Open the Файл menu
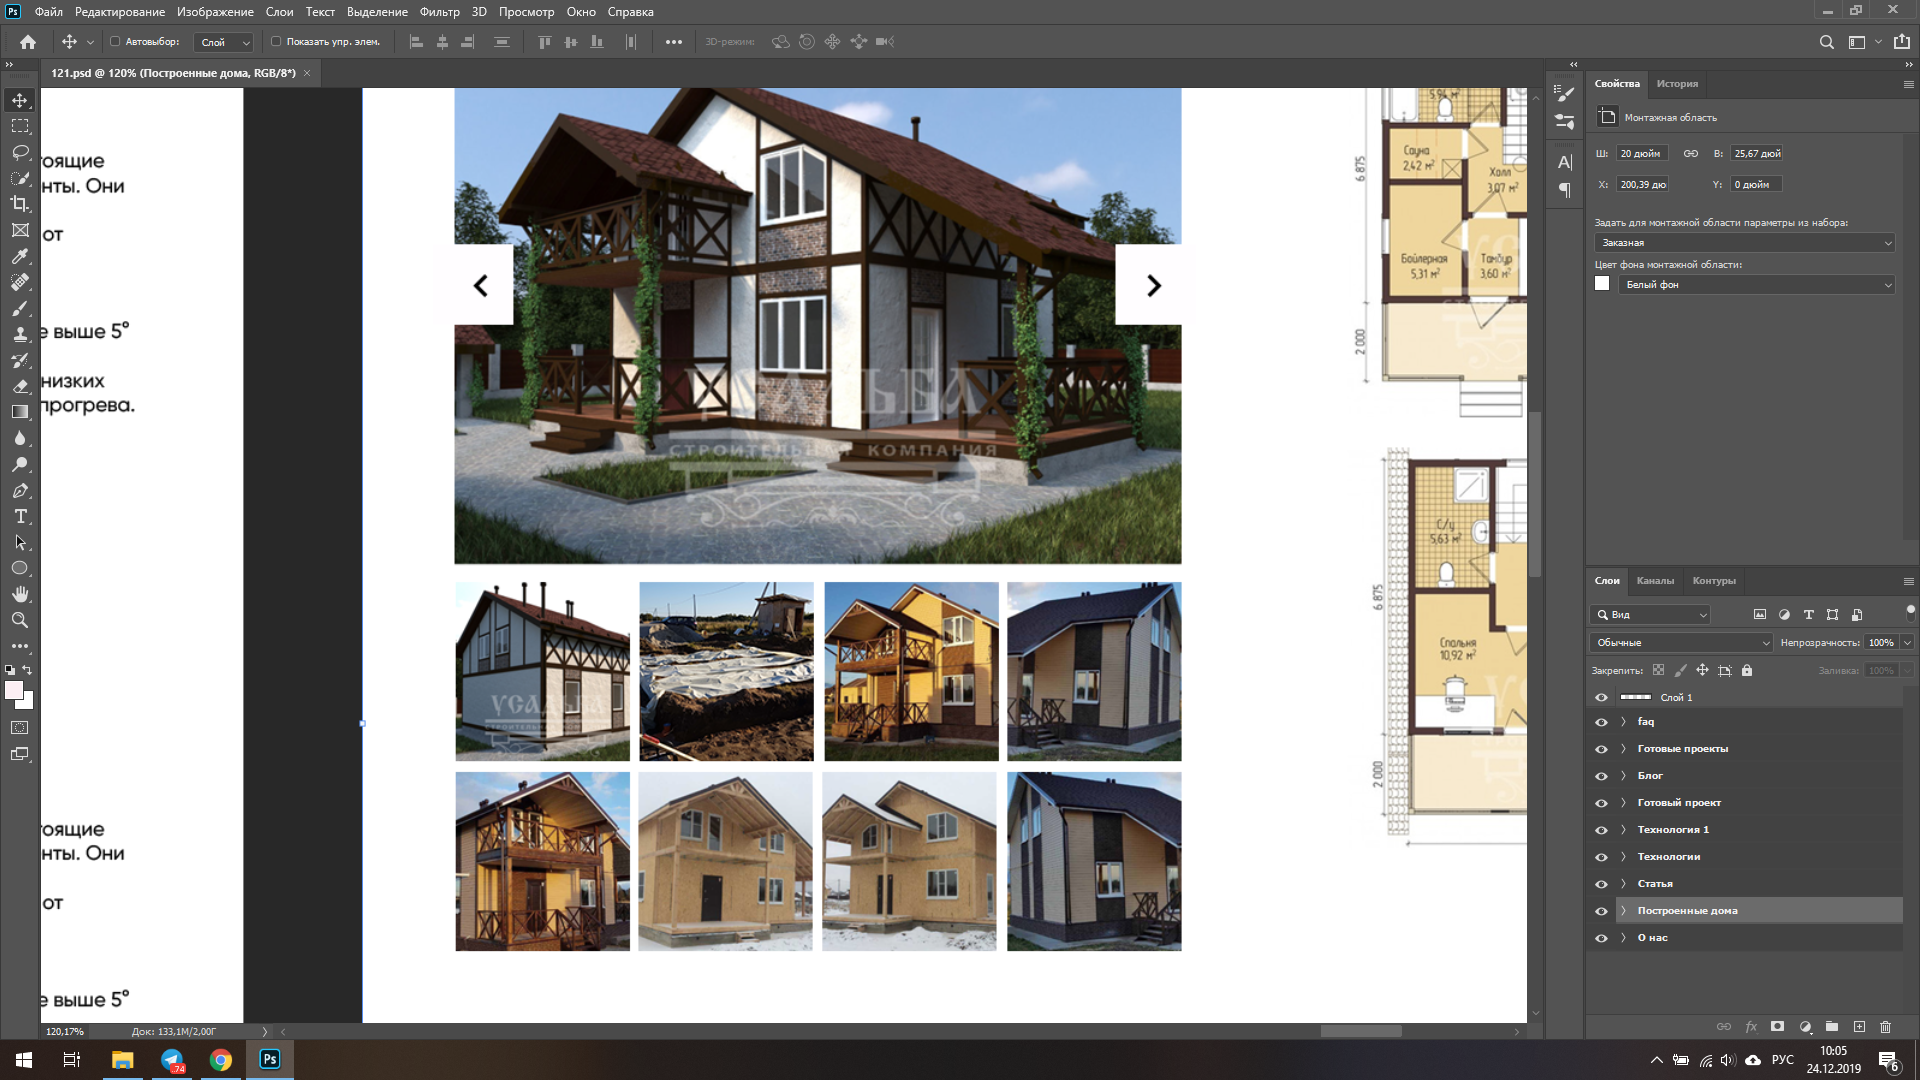This screenshot has height=1080, width=1920. [x=48, y=12]
